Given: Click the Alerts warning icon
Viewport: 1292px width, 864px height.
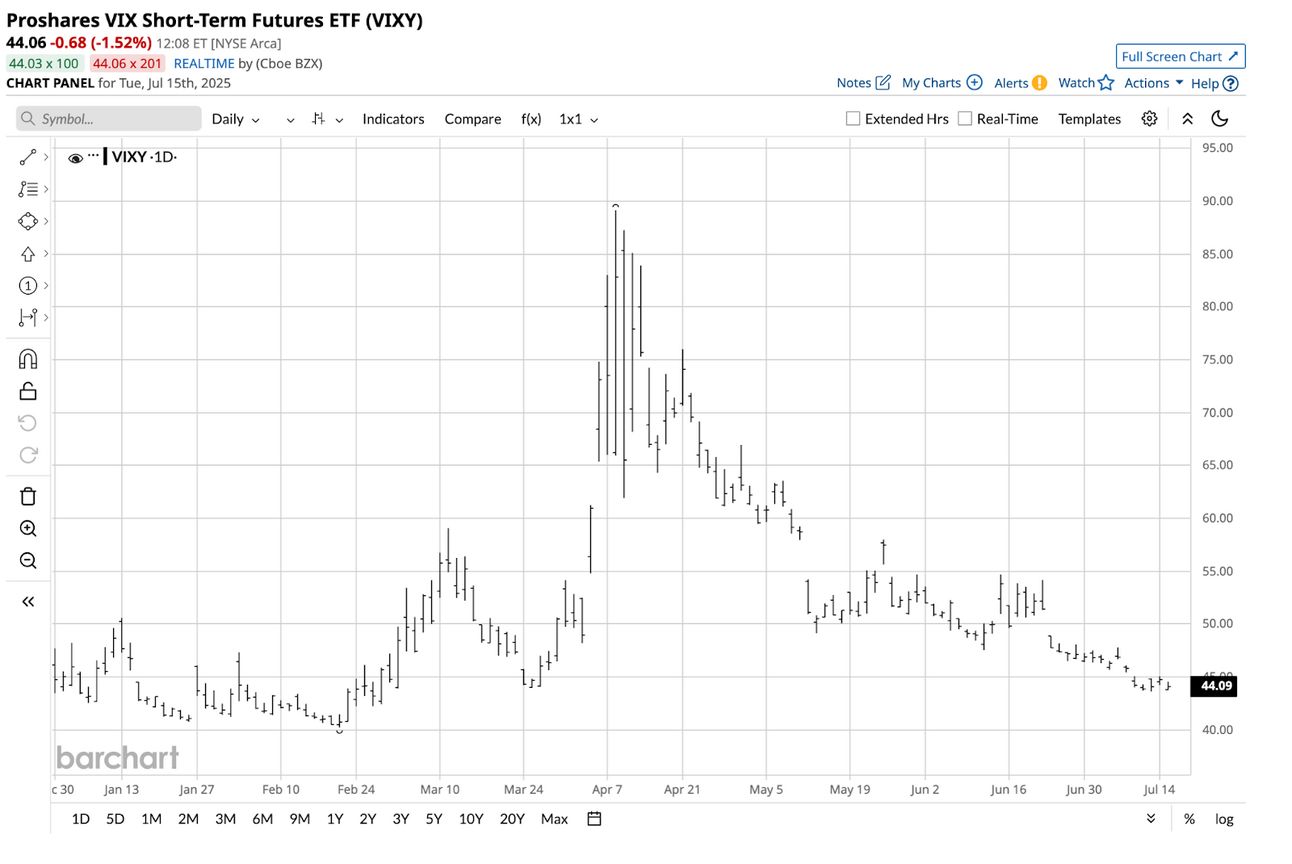Looking at the screenshot, I should [1040, 83].
